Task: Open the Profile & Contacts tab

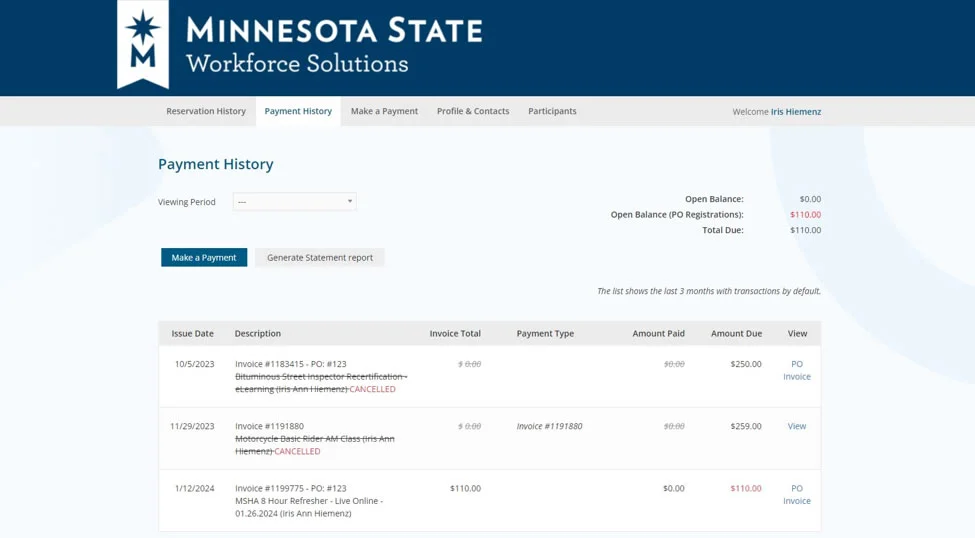Action: click(x=473, y=111)
